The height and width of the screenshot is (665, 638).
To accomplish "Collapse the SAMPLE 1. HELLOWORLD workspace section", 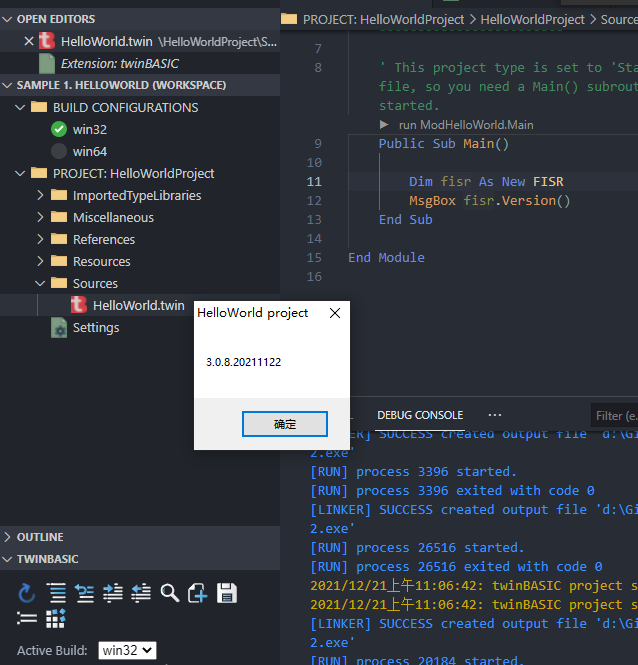I will click(x=7, y=85).
